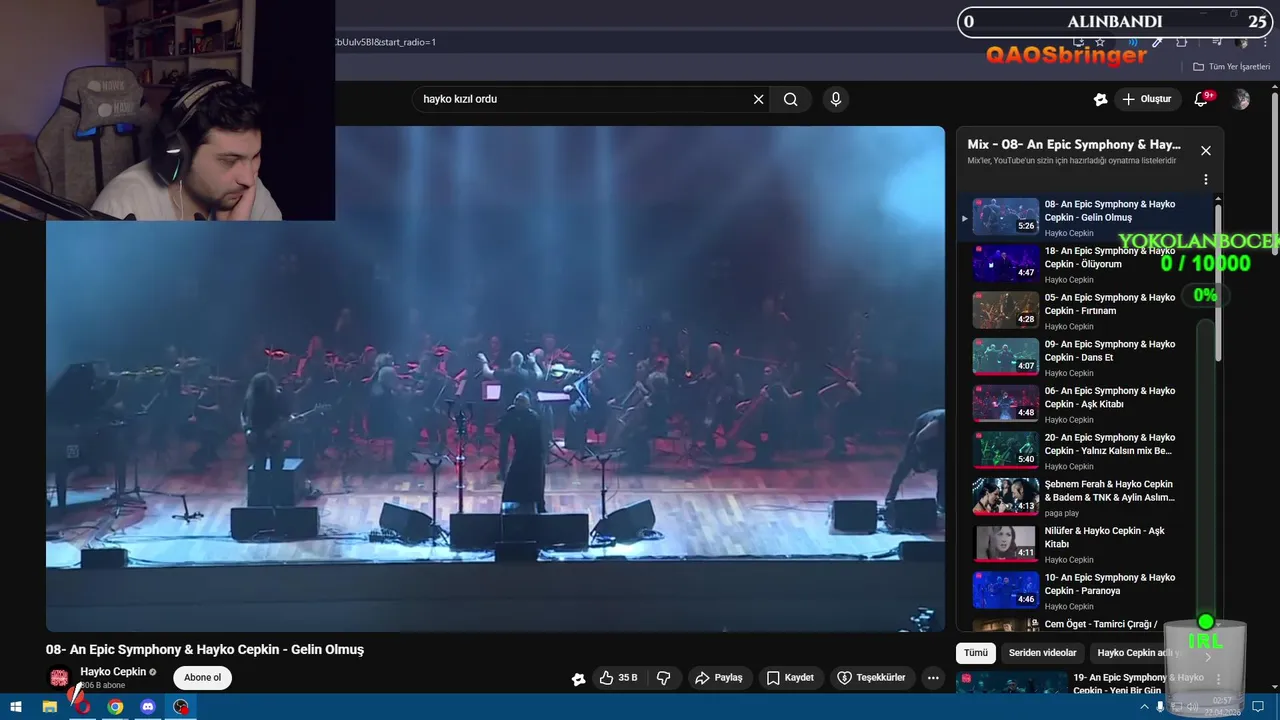Open the Tüm Yer İşaretleri bookmarks folder
1280x720 pixels.
point(1231,67)
